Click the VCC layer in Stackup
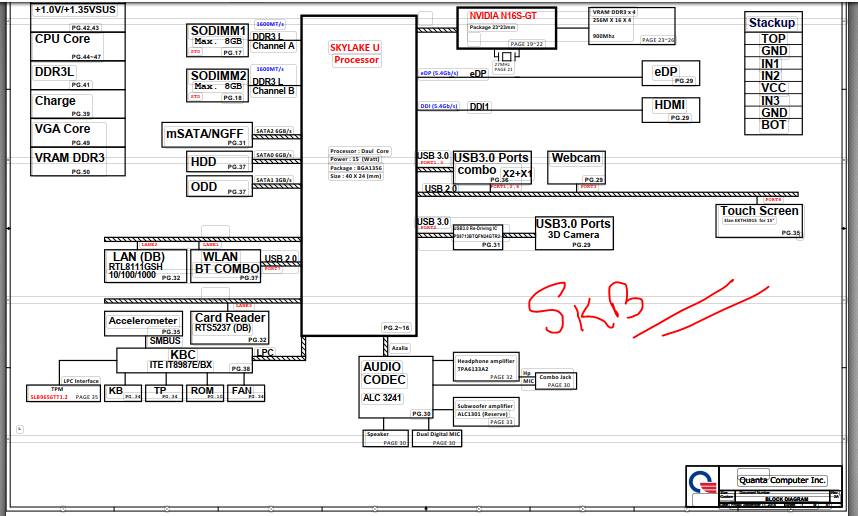Screen dimensions: 858x516 click(x=773, y=88)
